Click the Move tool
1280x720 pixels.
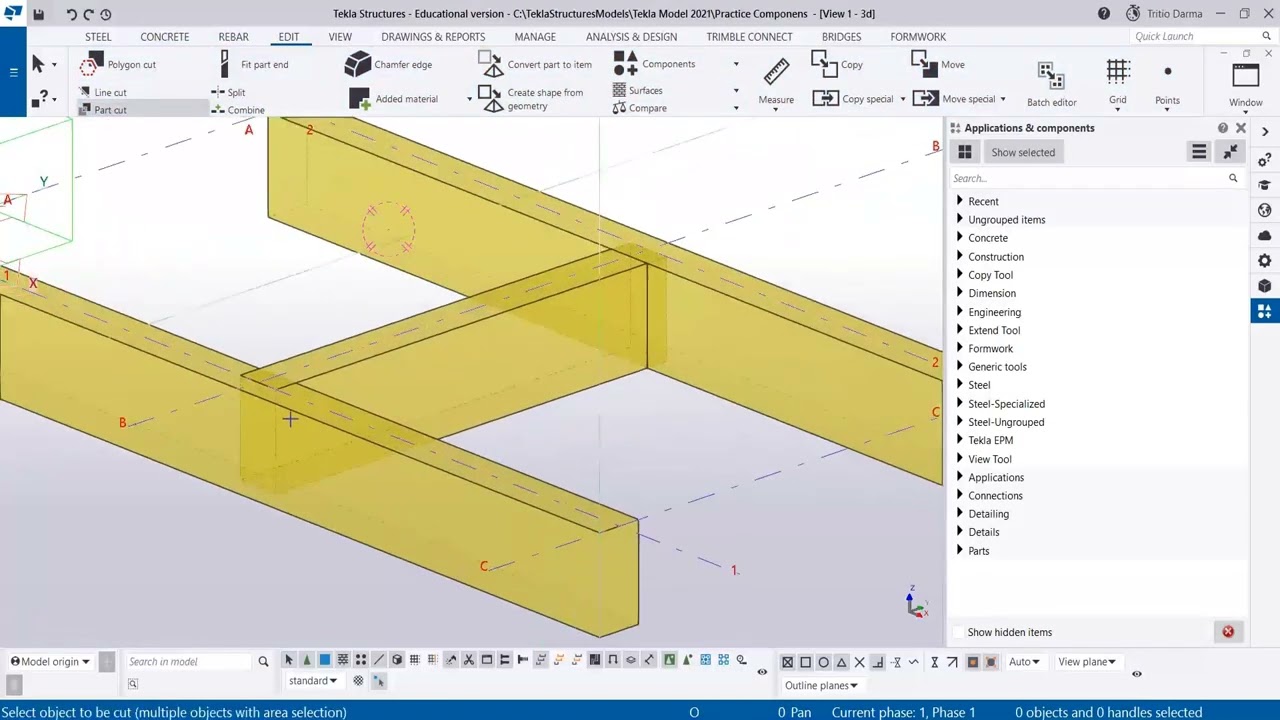(939, 64)
